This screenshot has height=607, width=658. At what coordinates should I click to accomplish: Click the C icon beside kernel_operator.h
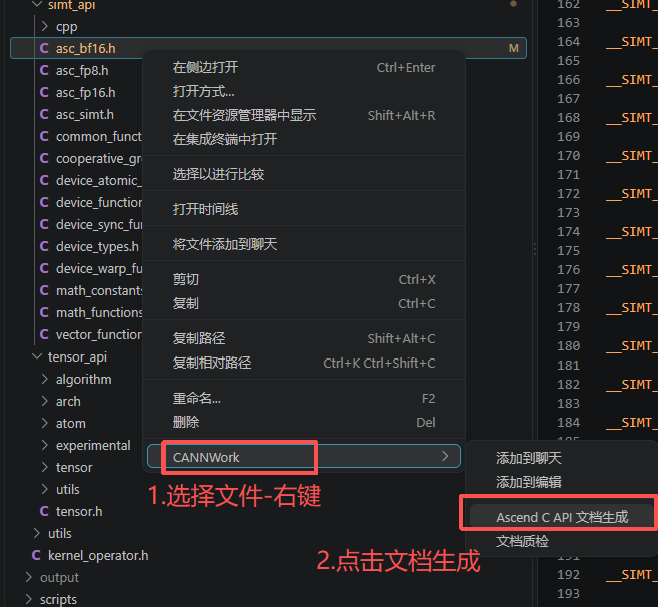[36, 555]
